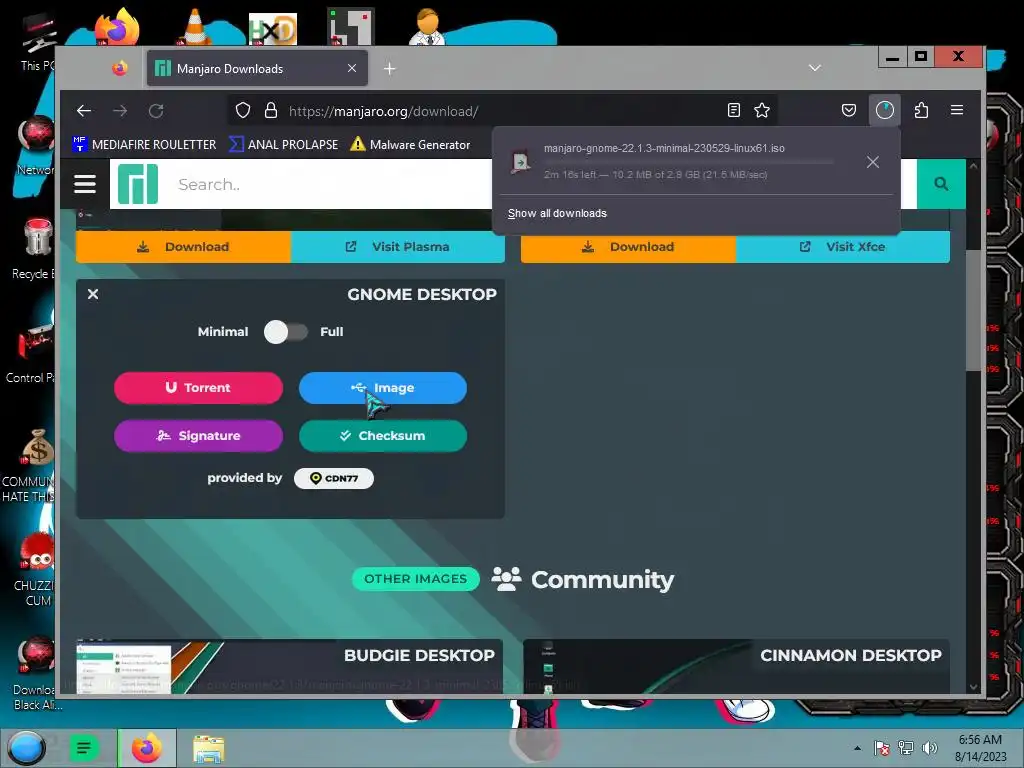1024x768 pixels.
Task: Close the GNOME Desktop download panel
Action: (93, 294)
